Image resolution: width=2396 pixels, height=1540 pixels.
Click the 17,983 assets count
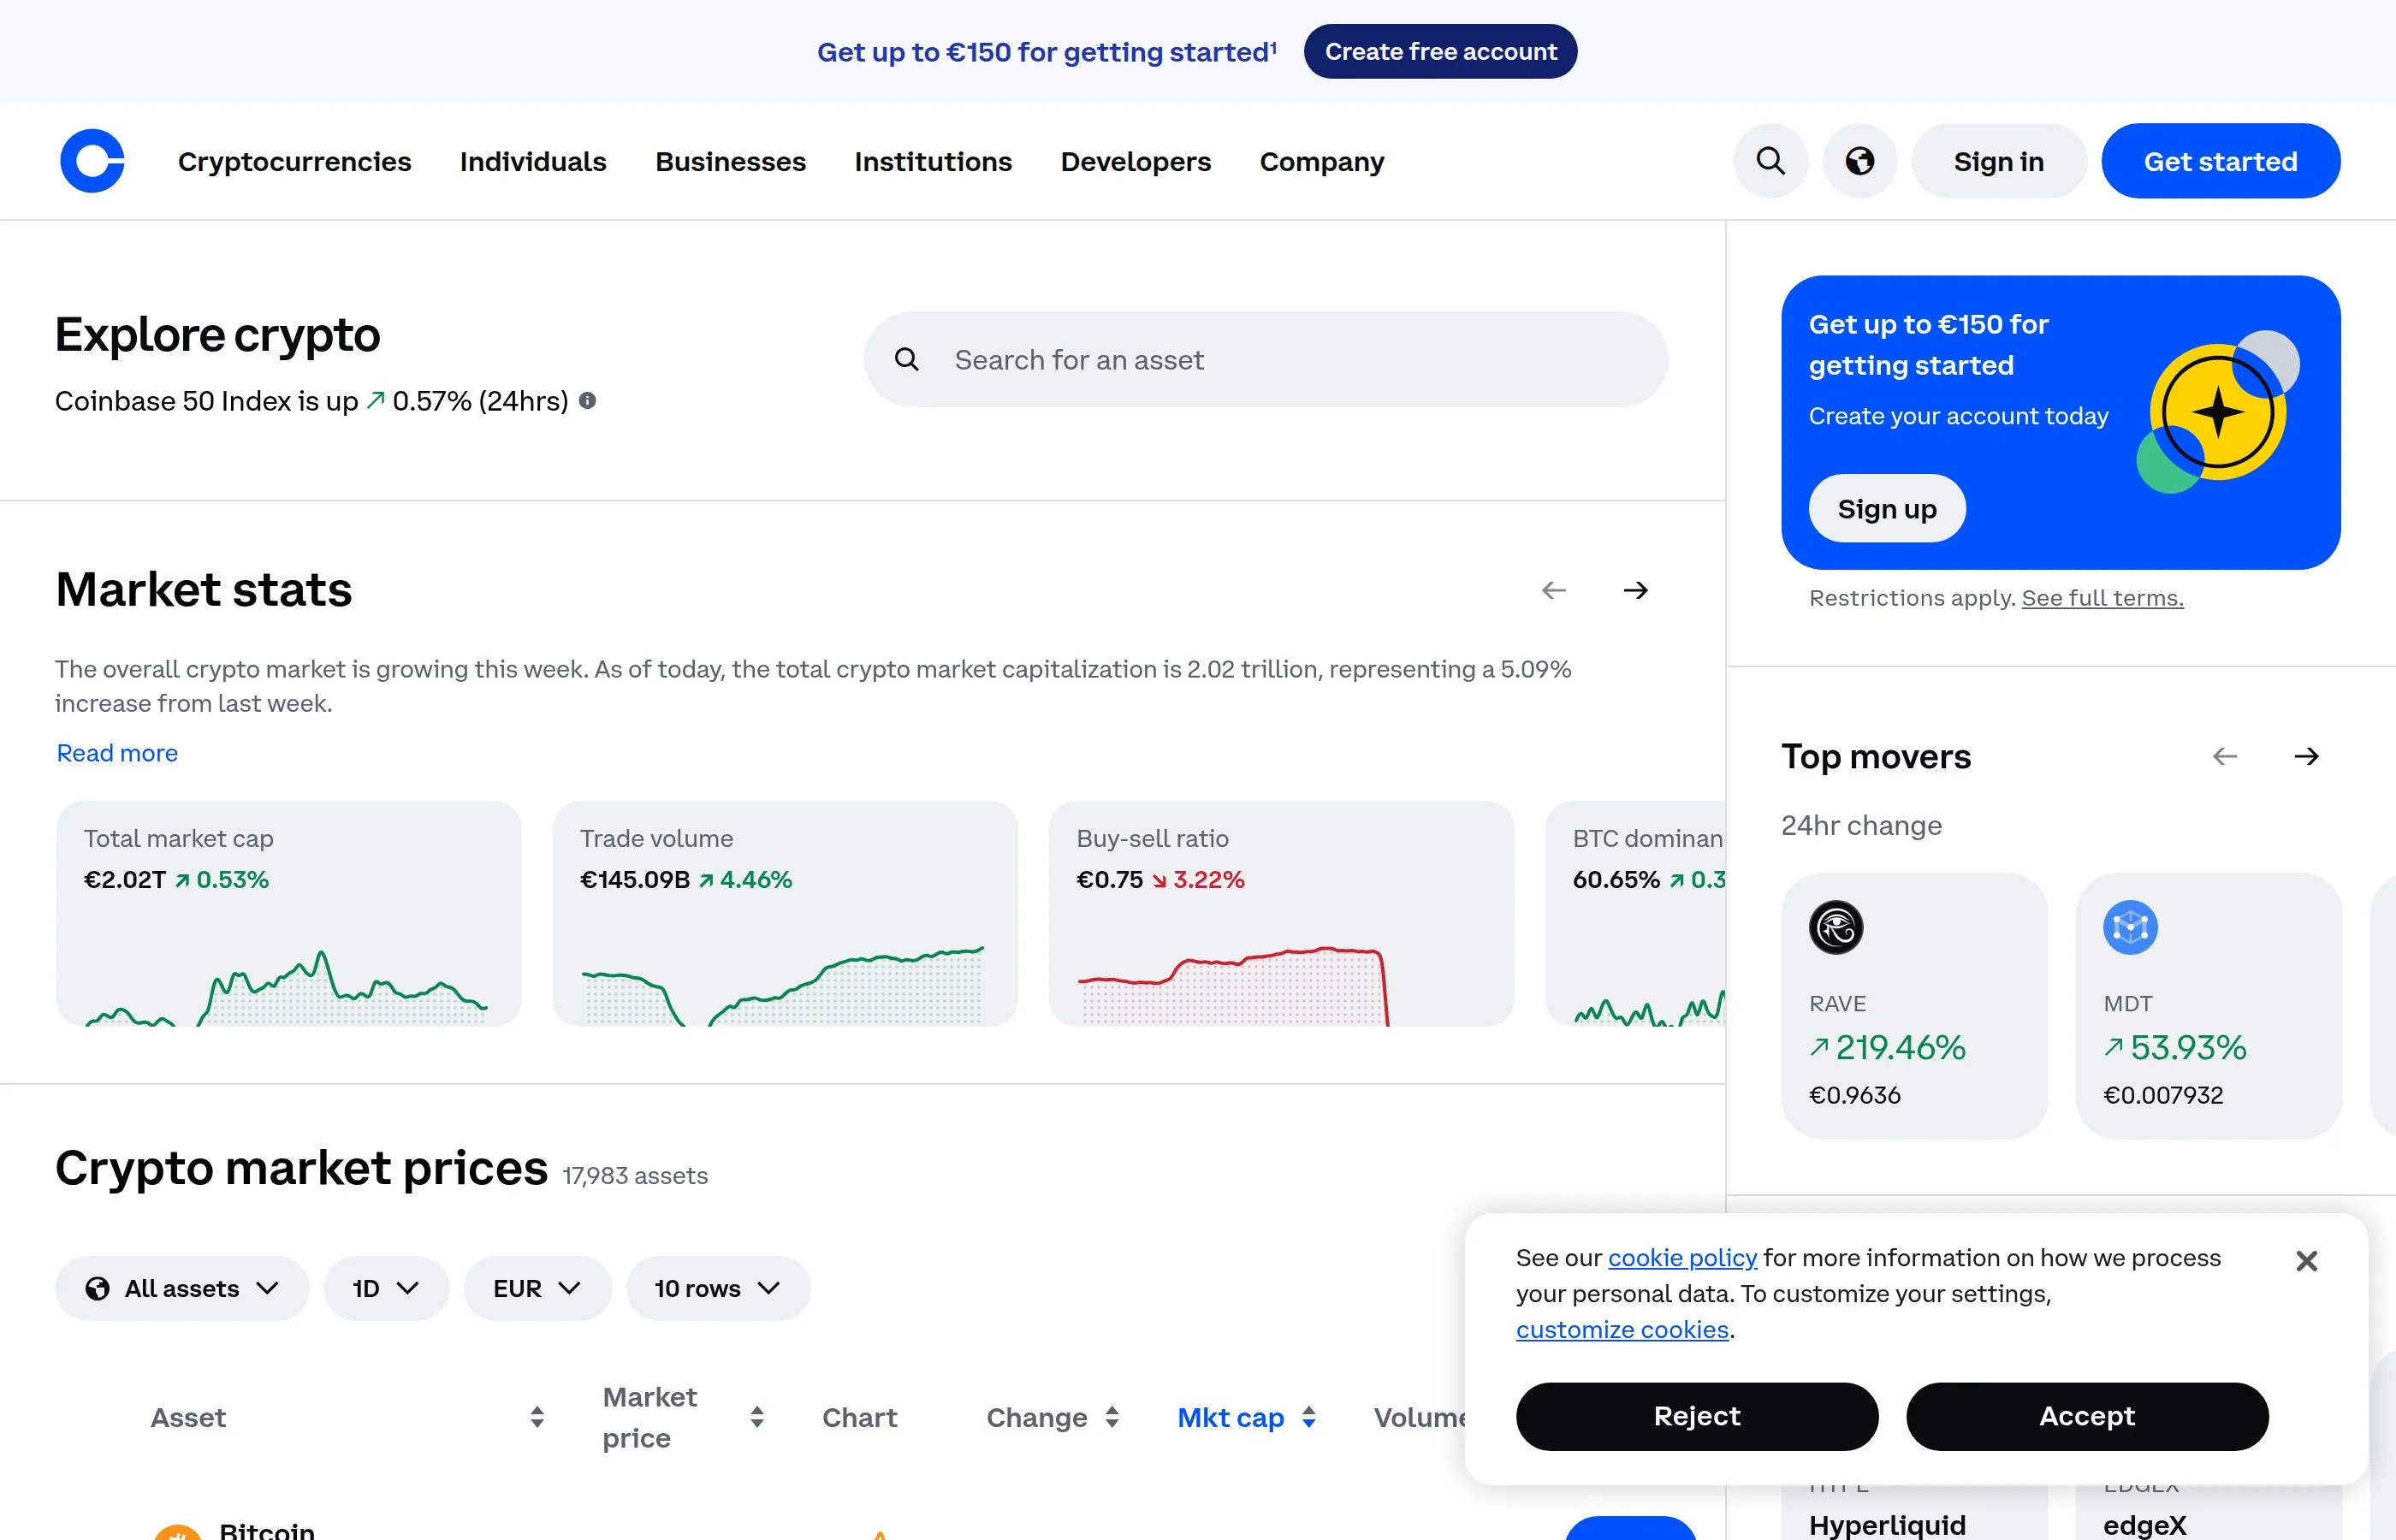635,1176
